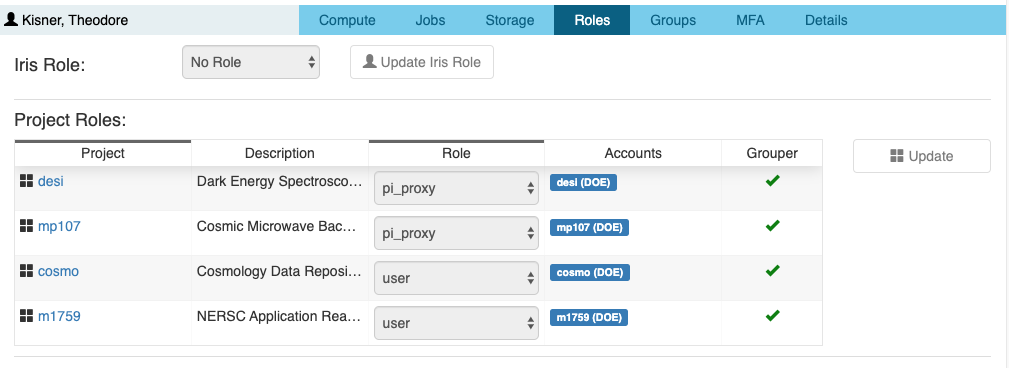Select the Roles tab

pos(592,20)
